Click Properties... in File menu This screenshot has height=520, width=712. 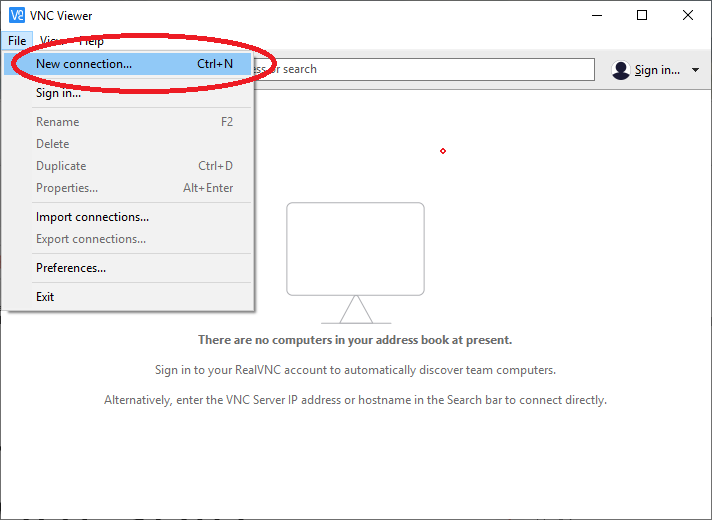(128, 188)
